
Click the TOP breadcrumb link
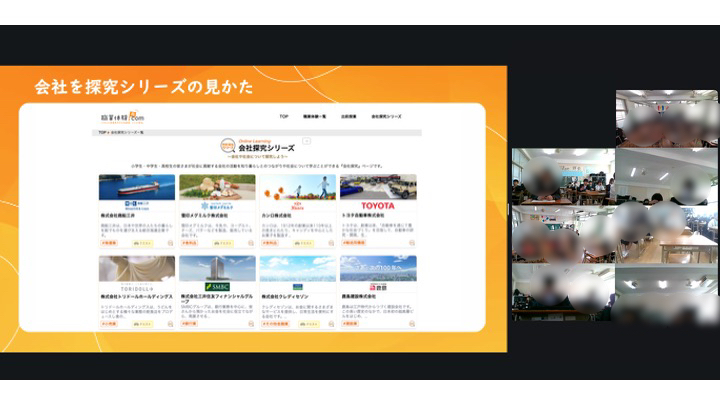(102, 133)
